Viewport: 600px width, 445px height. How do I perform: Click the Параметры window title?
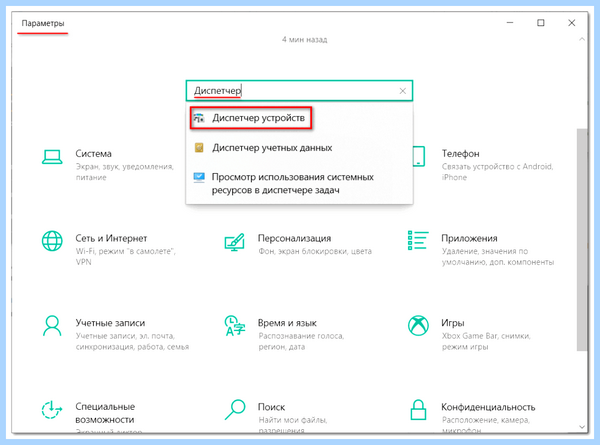coord(43,23)
